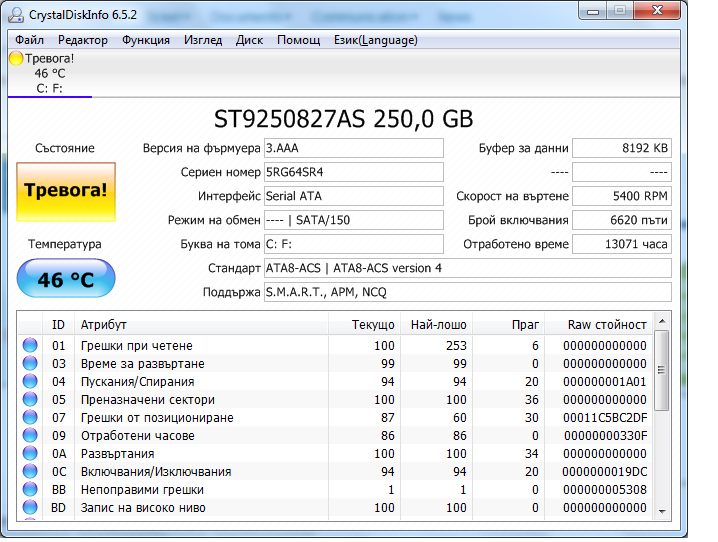Click raw value 00011C5BC2DF
Viewport: 718px width, 542px height.
pyautogui.click(x=605, y=417)
